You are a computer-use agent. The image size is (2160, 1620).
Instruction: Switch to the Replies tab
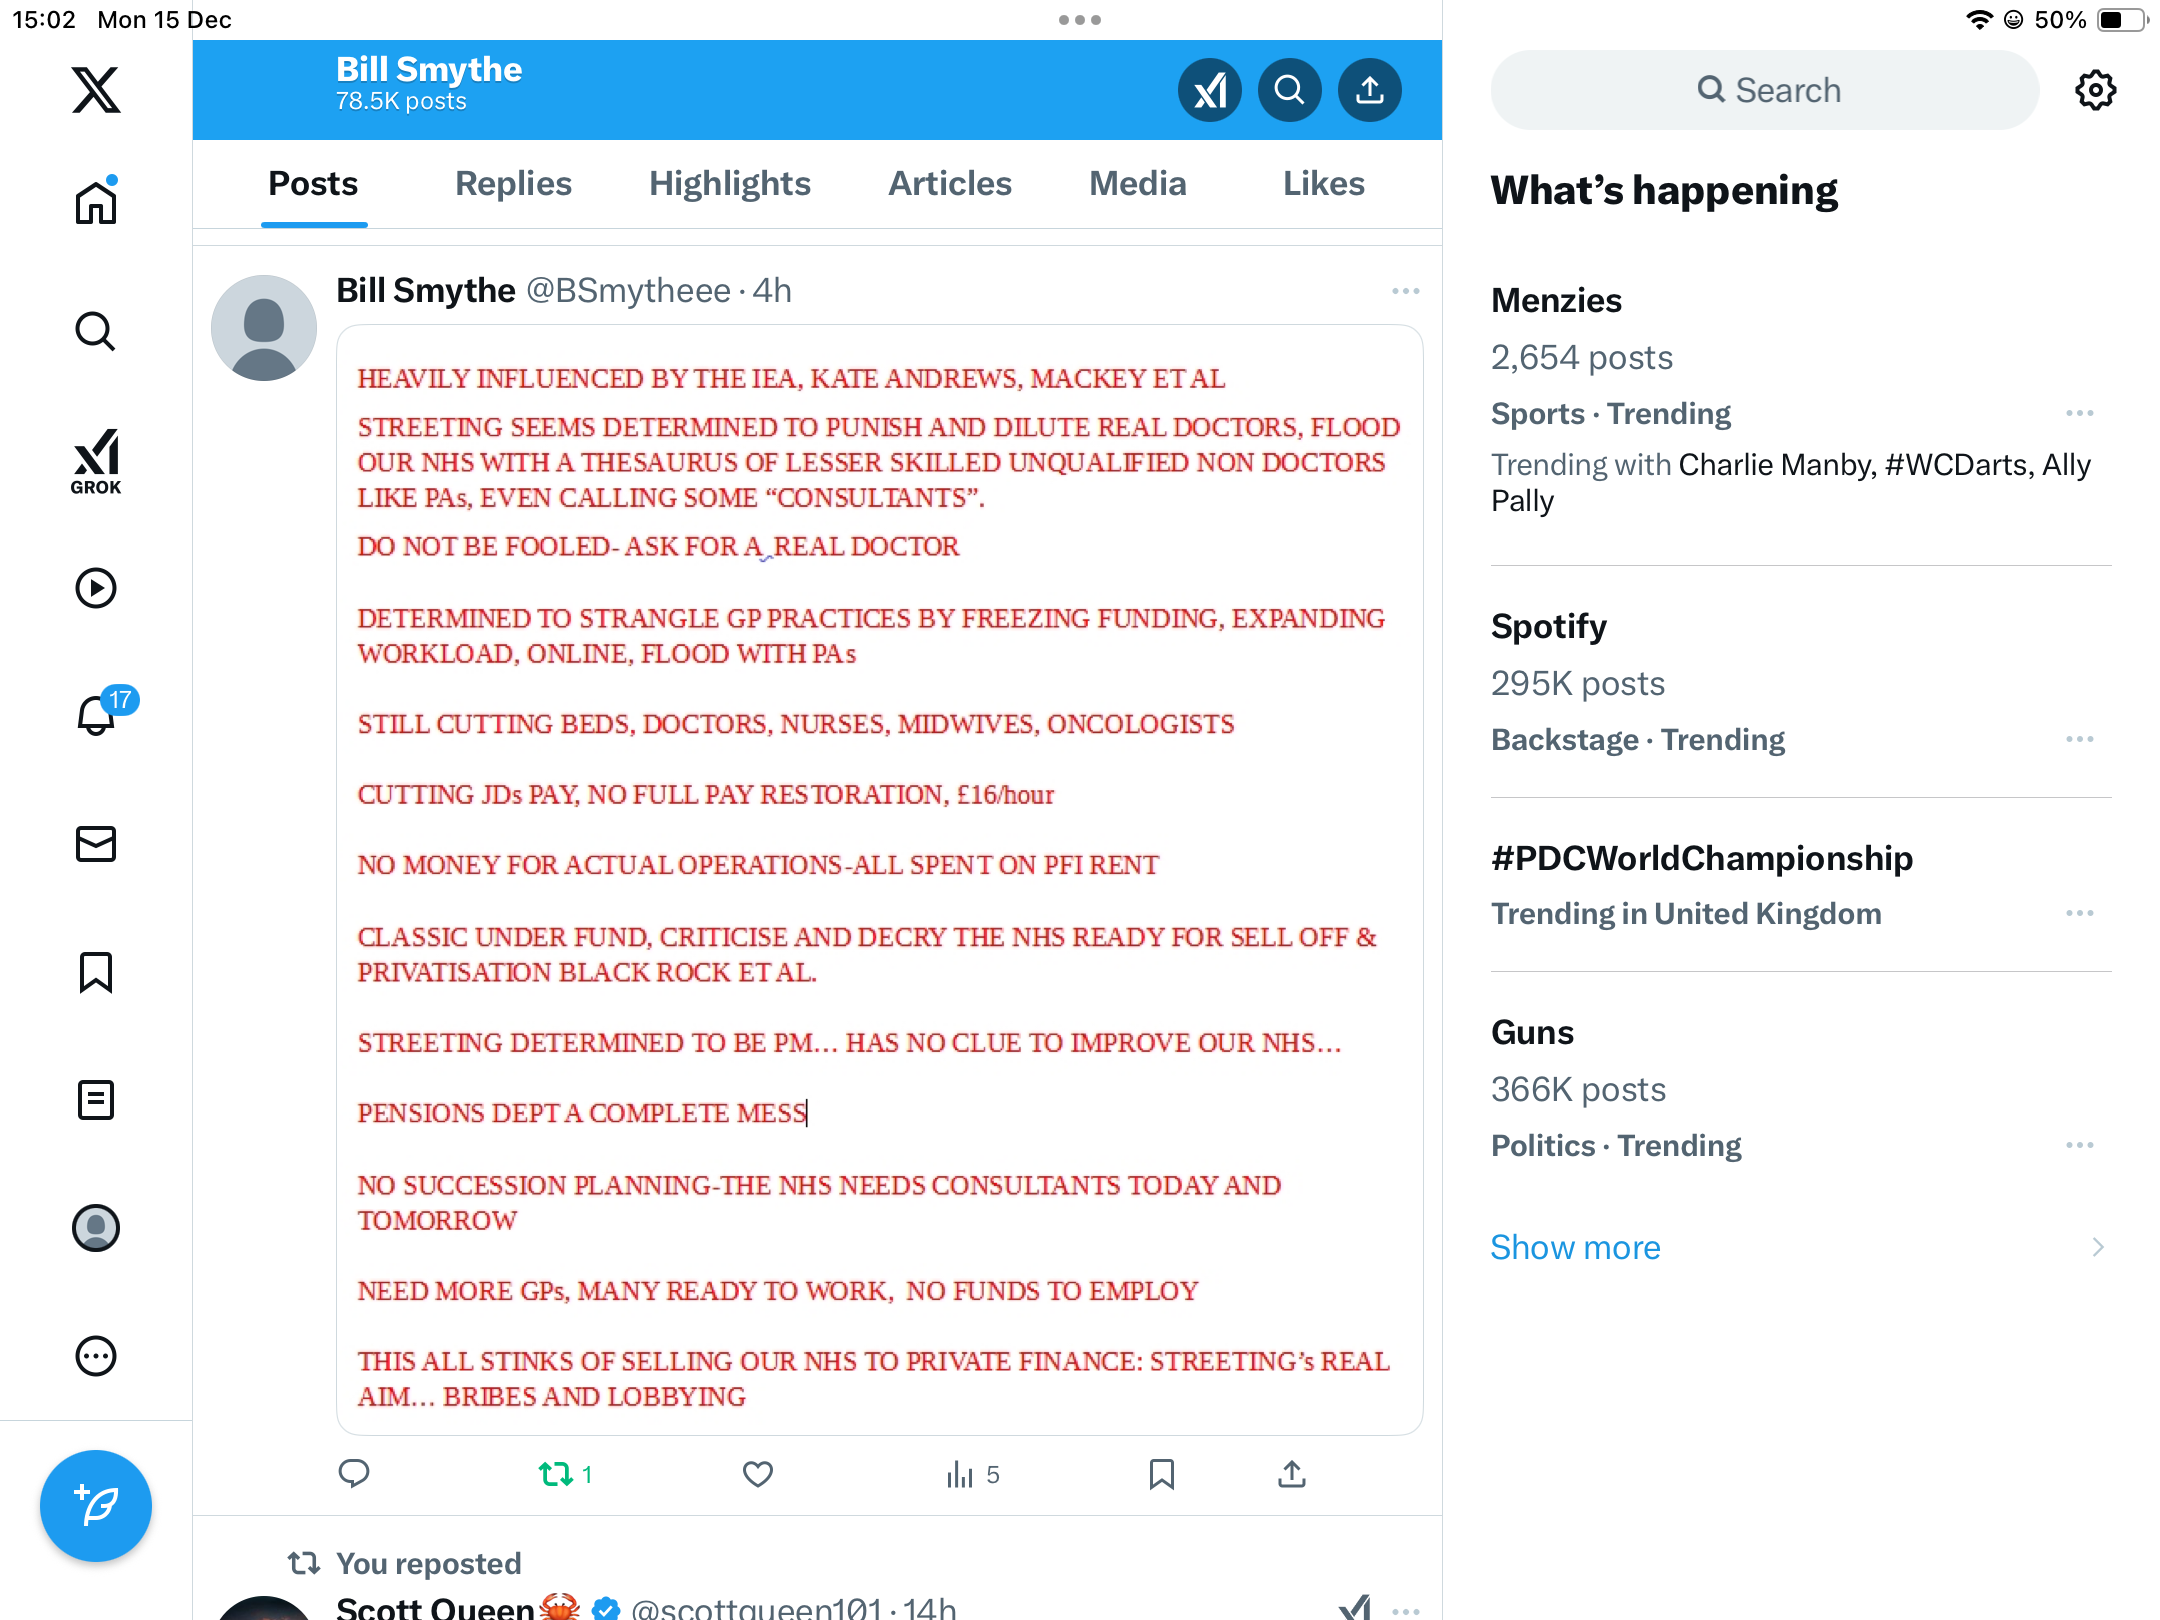click(513, 184)
